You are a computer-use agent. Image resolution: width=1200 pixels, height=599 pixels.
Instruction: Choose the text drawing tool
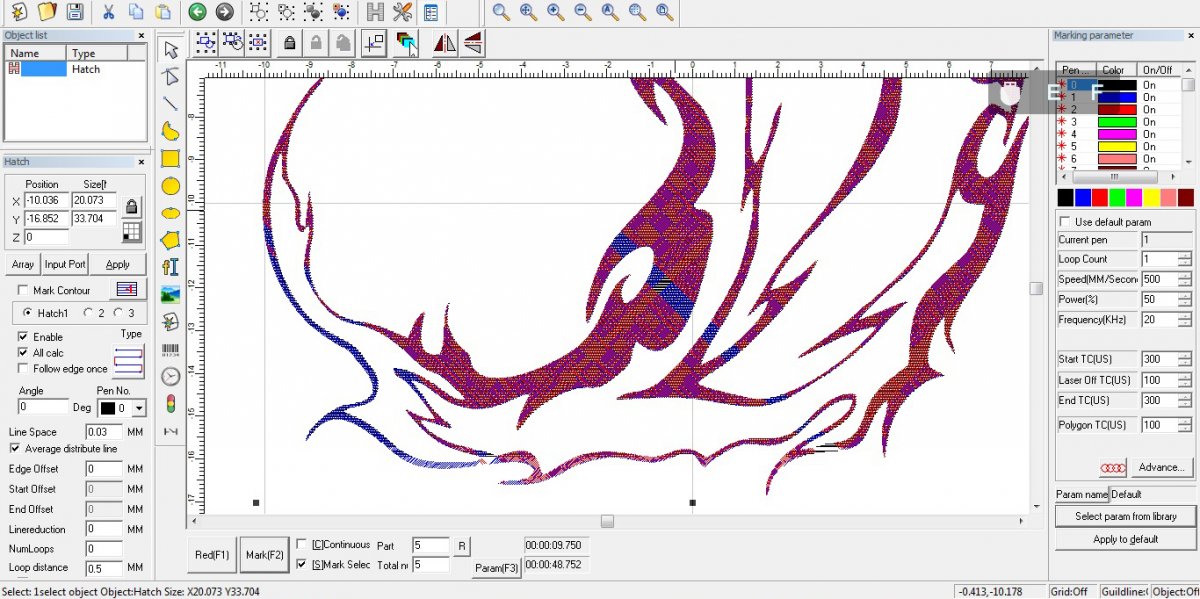point(171,267)
